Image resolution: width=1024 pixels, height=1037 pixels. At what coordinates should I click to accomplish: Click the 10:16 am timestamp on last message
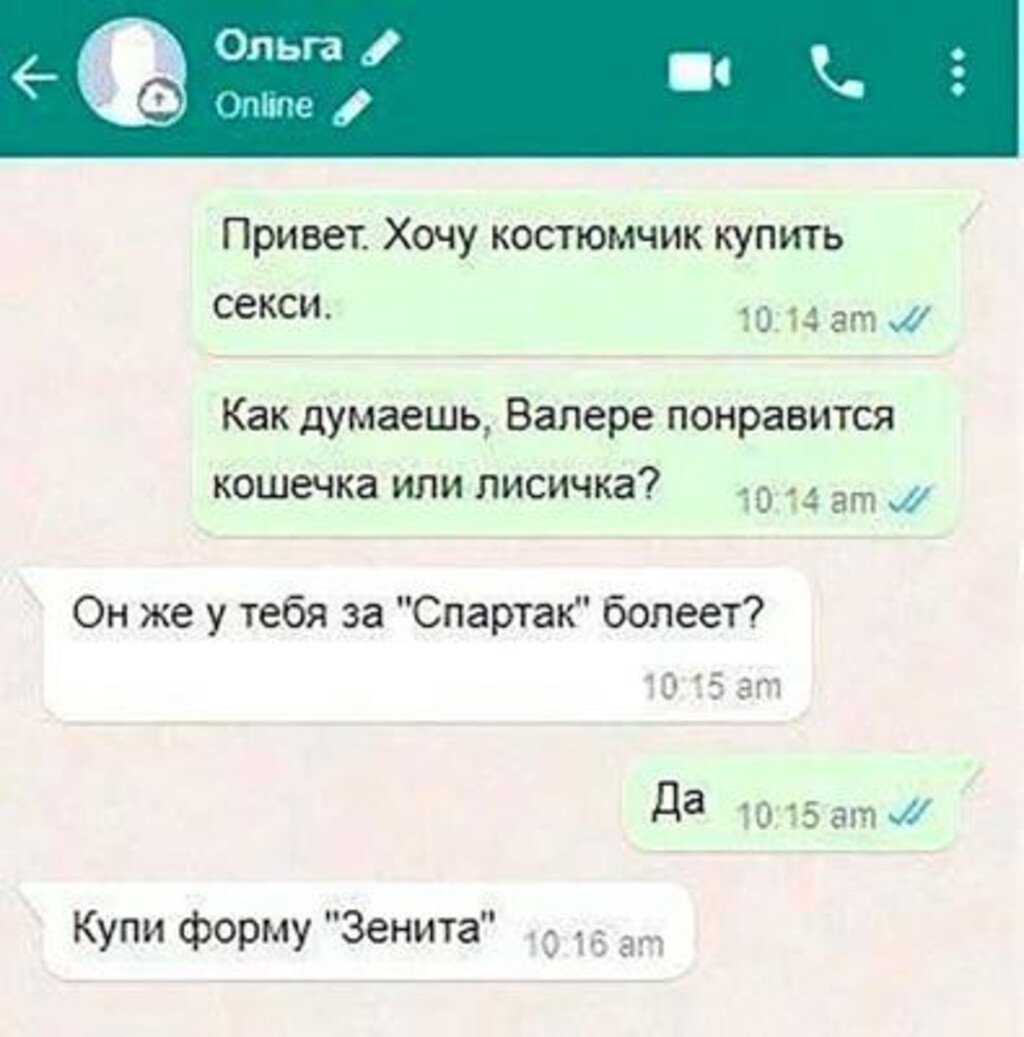(x=593, y=944)
